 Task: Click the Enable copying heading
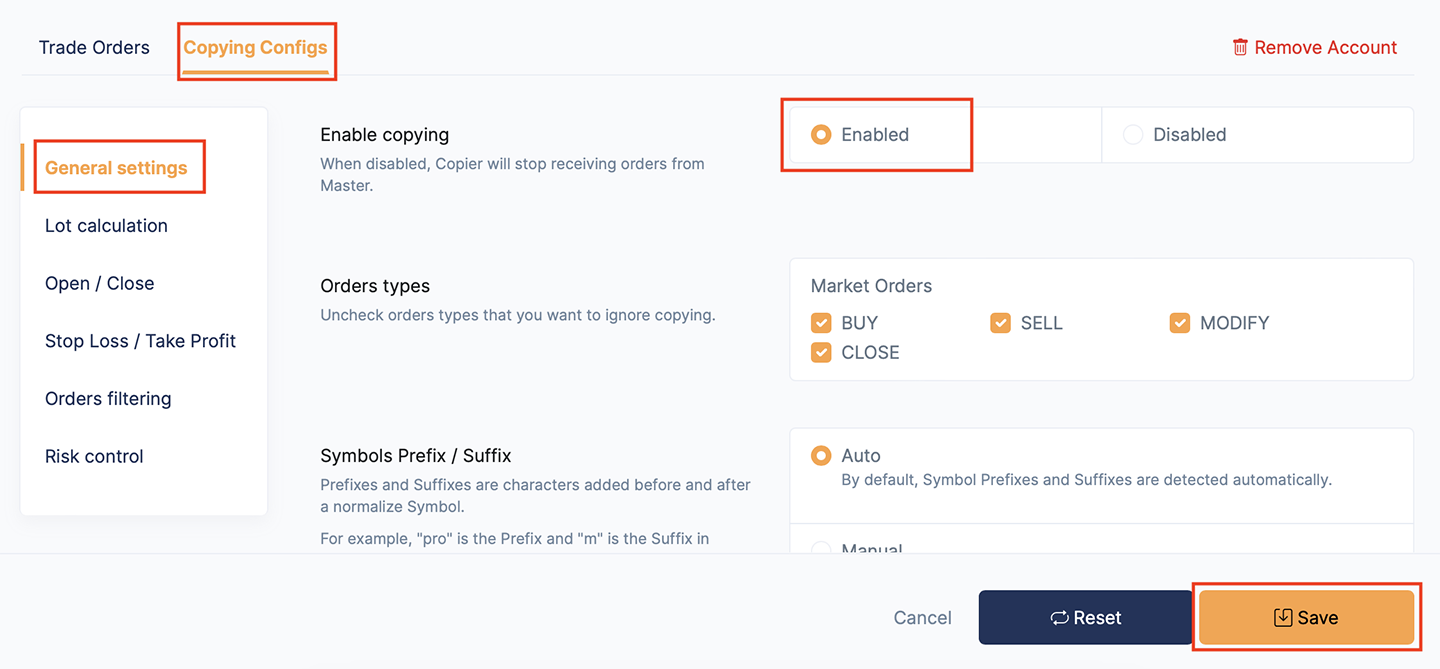pos(384,134)
